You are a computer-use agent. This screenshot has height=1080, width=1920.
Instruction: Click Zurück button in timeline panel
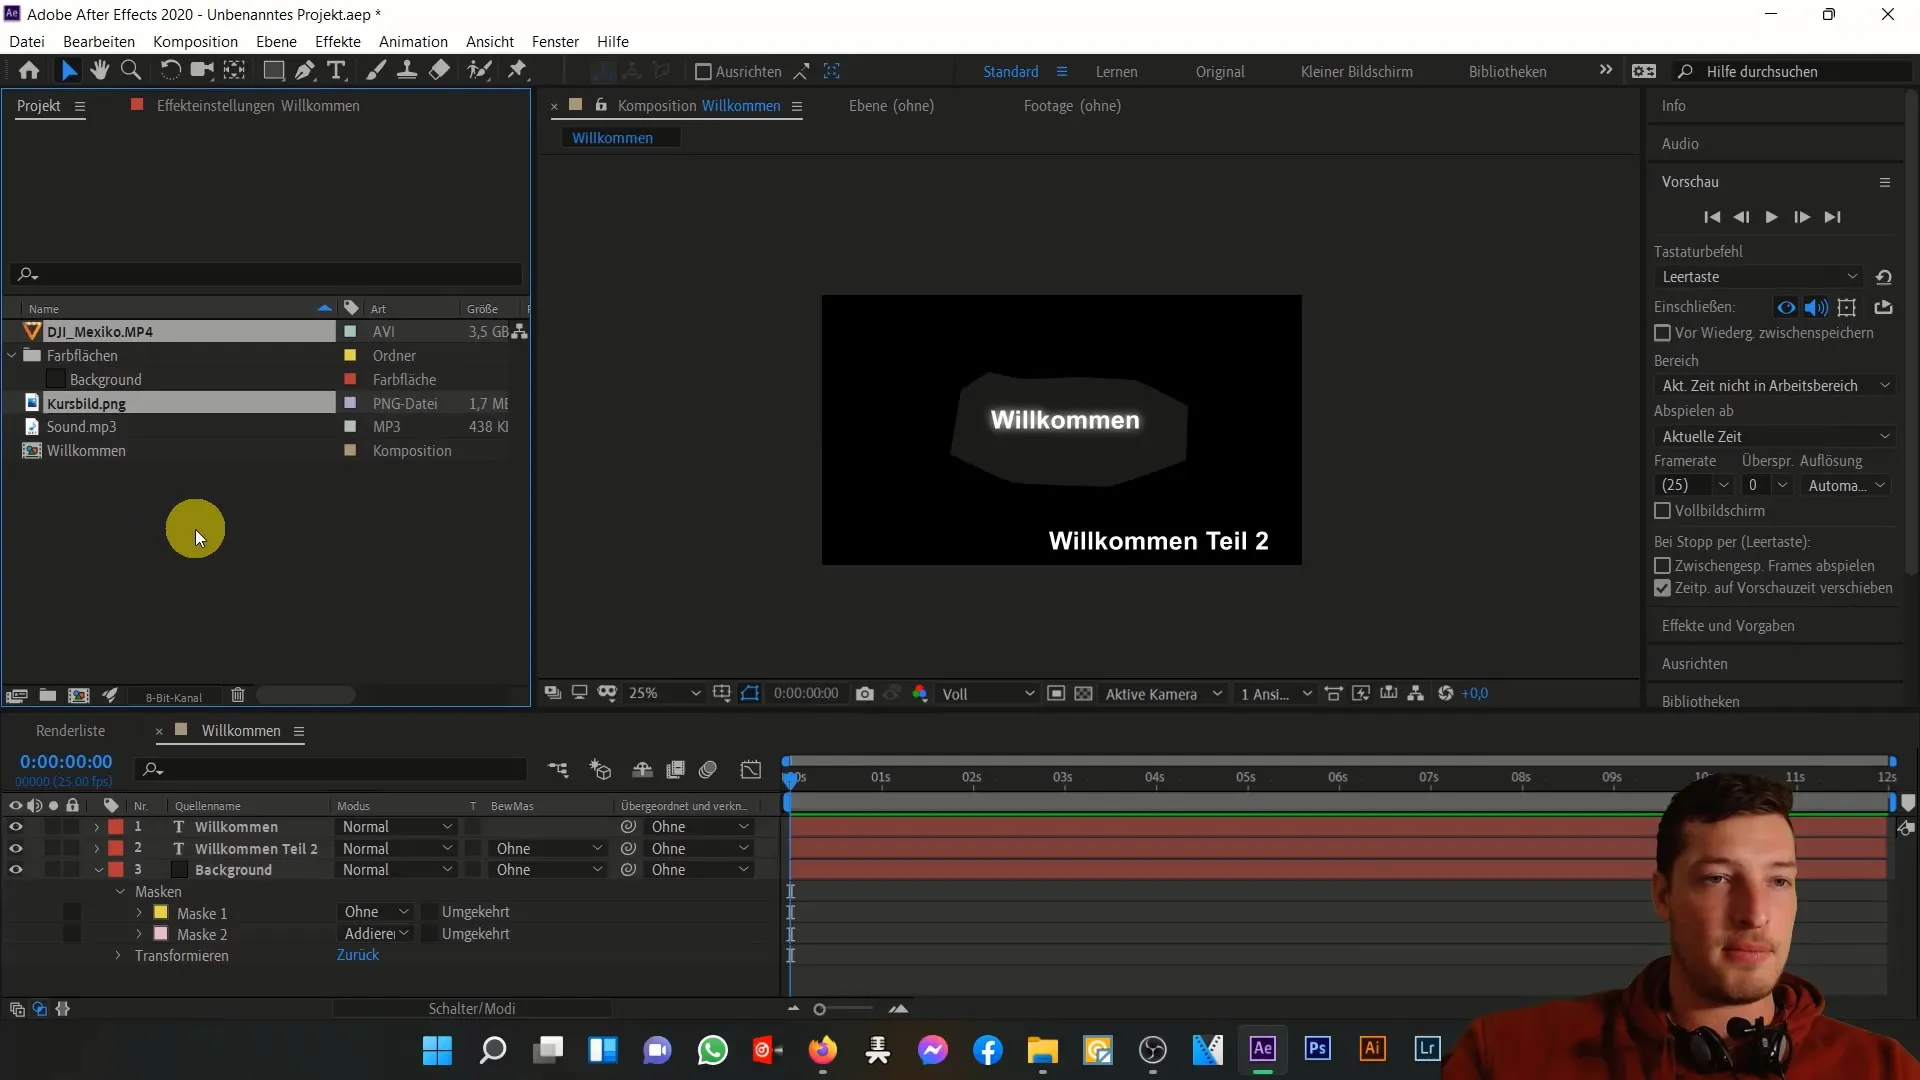click(357, 955)
